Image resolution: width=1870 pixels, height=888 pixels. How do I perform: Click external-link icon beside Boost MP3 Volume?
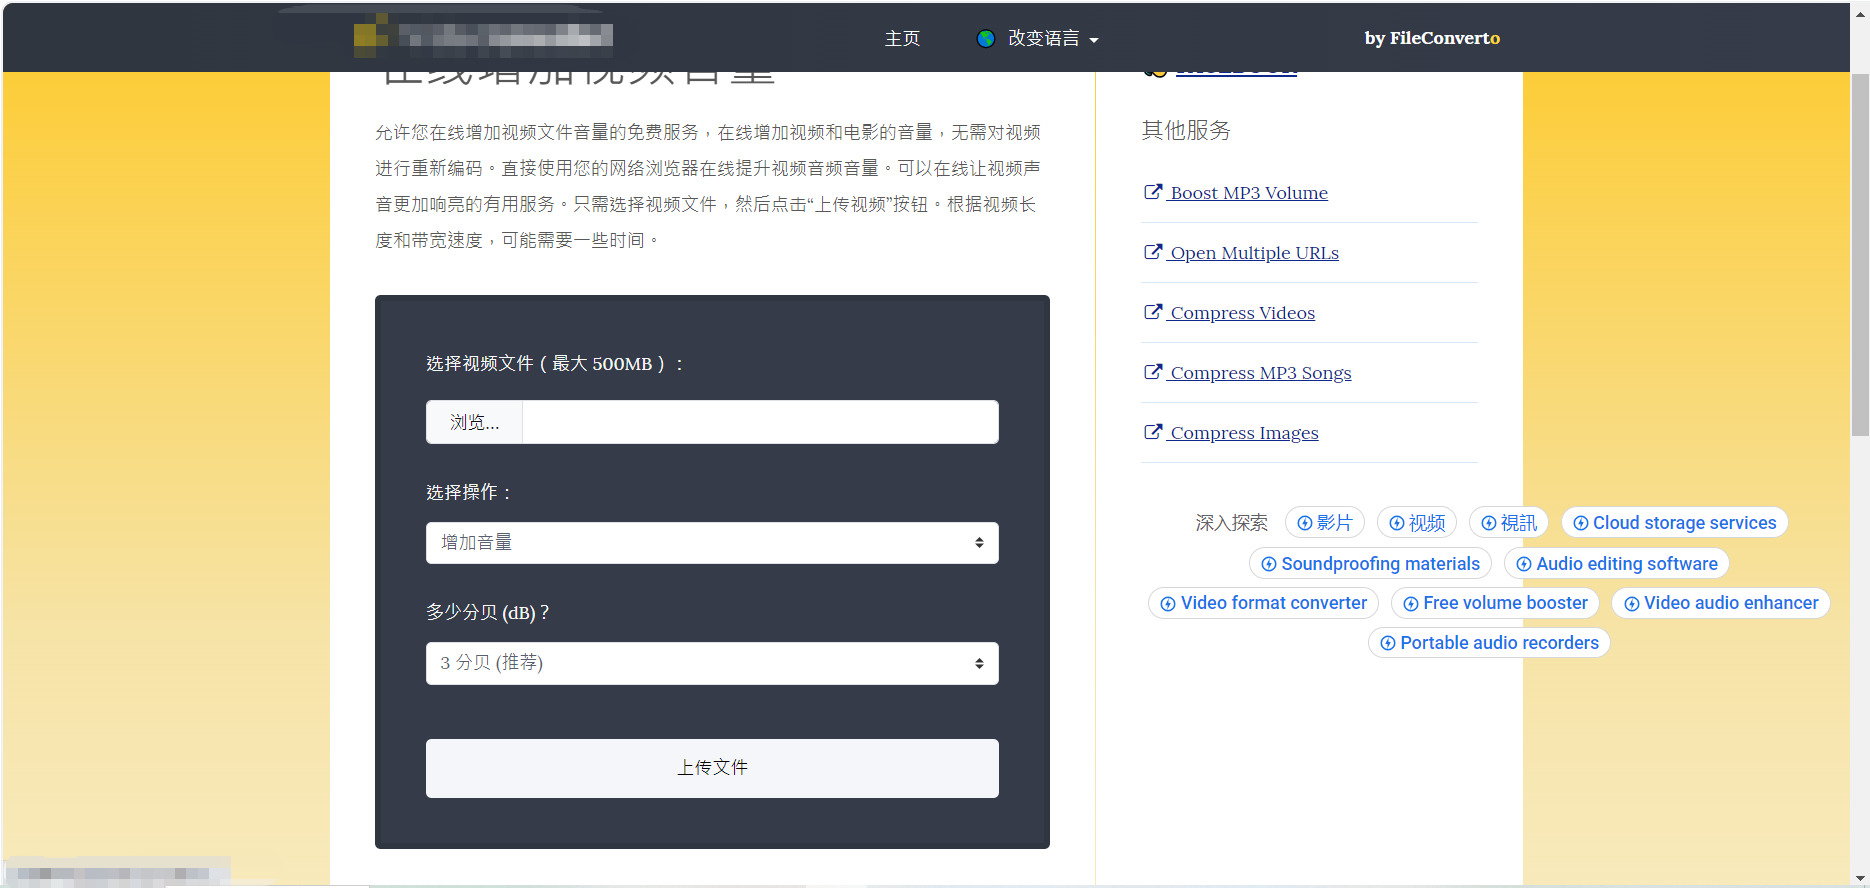tap(1153, 192)
